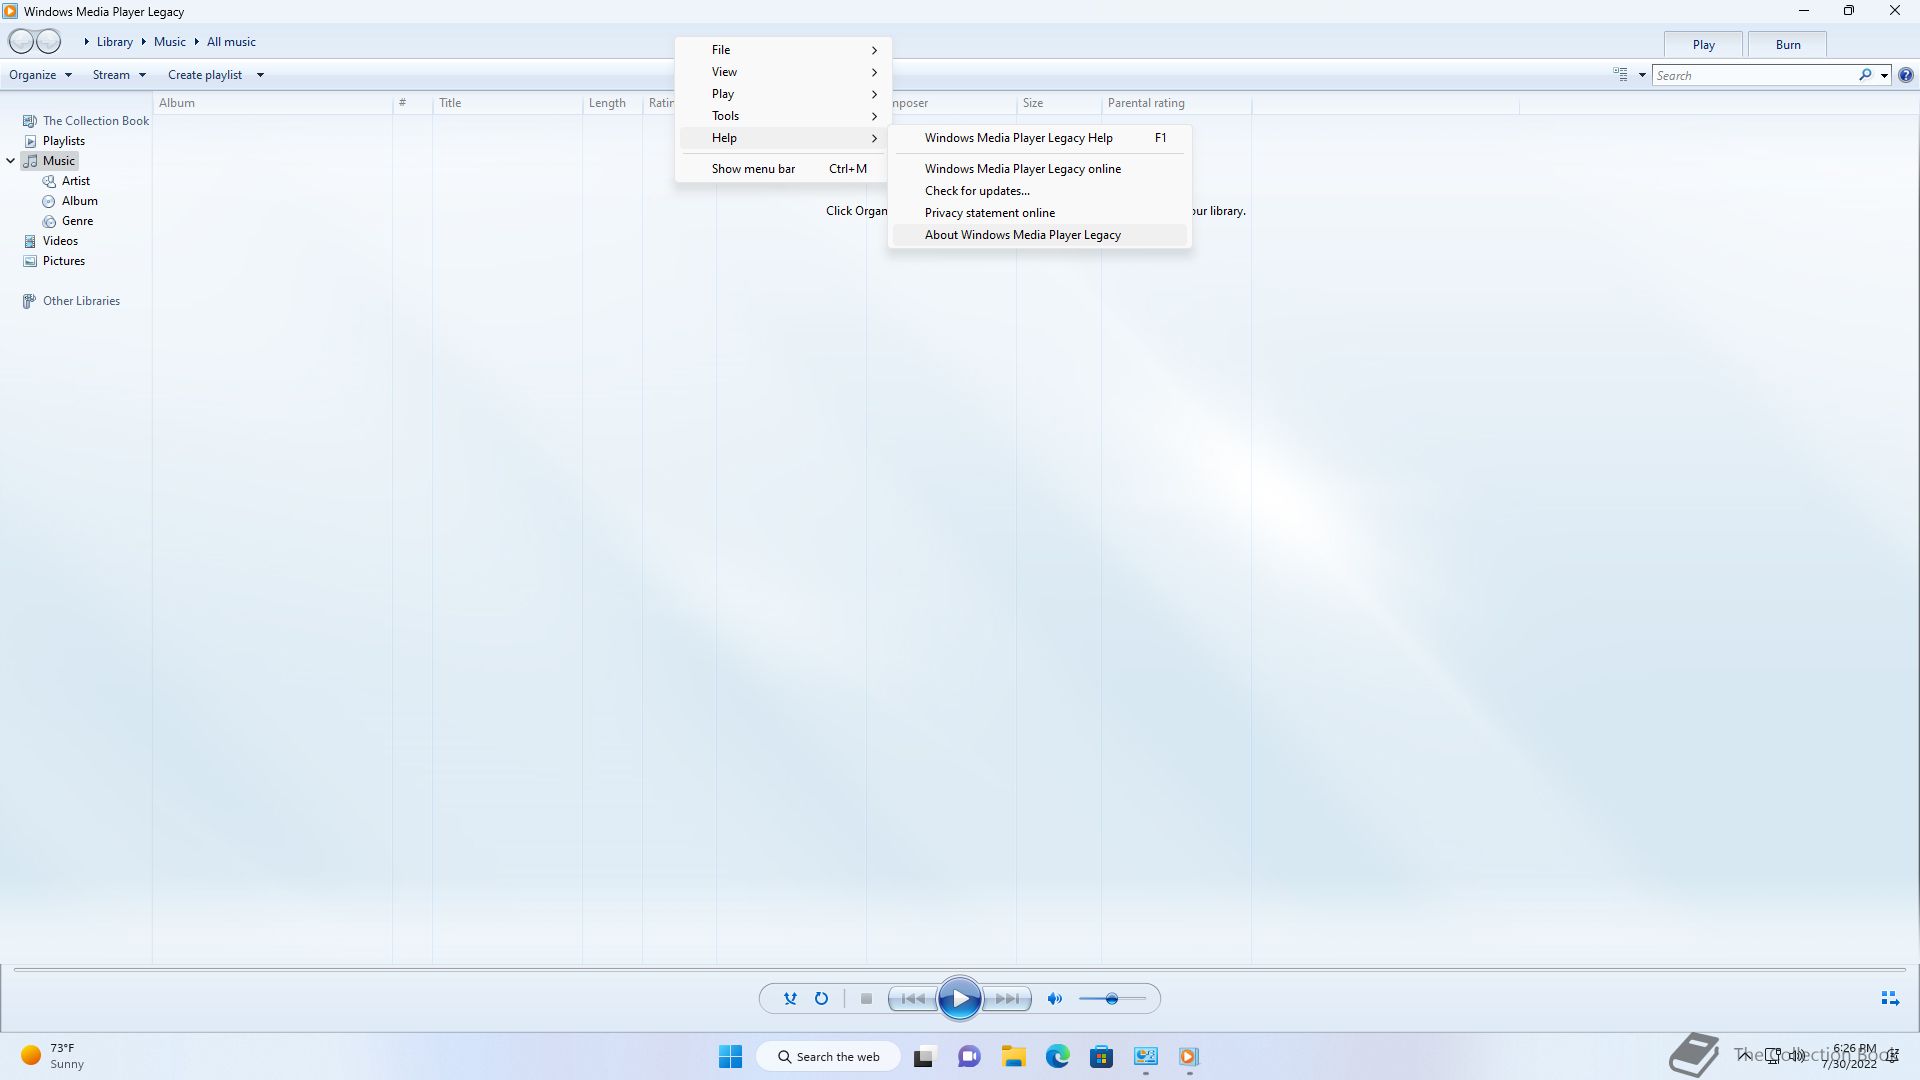The height and width of the screenshot is (1080, 1920).
Task: Open the View submenu
Action: click(x=783, y=72)
